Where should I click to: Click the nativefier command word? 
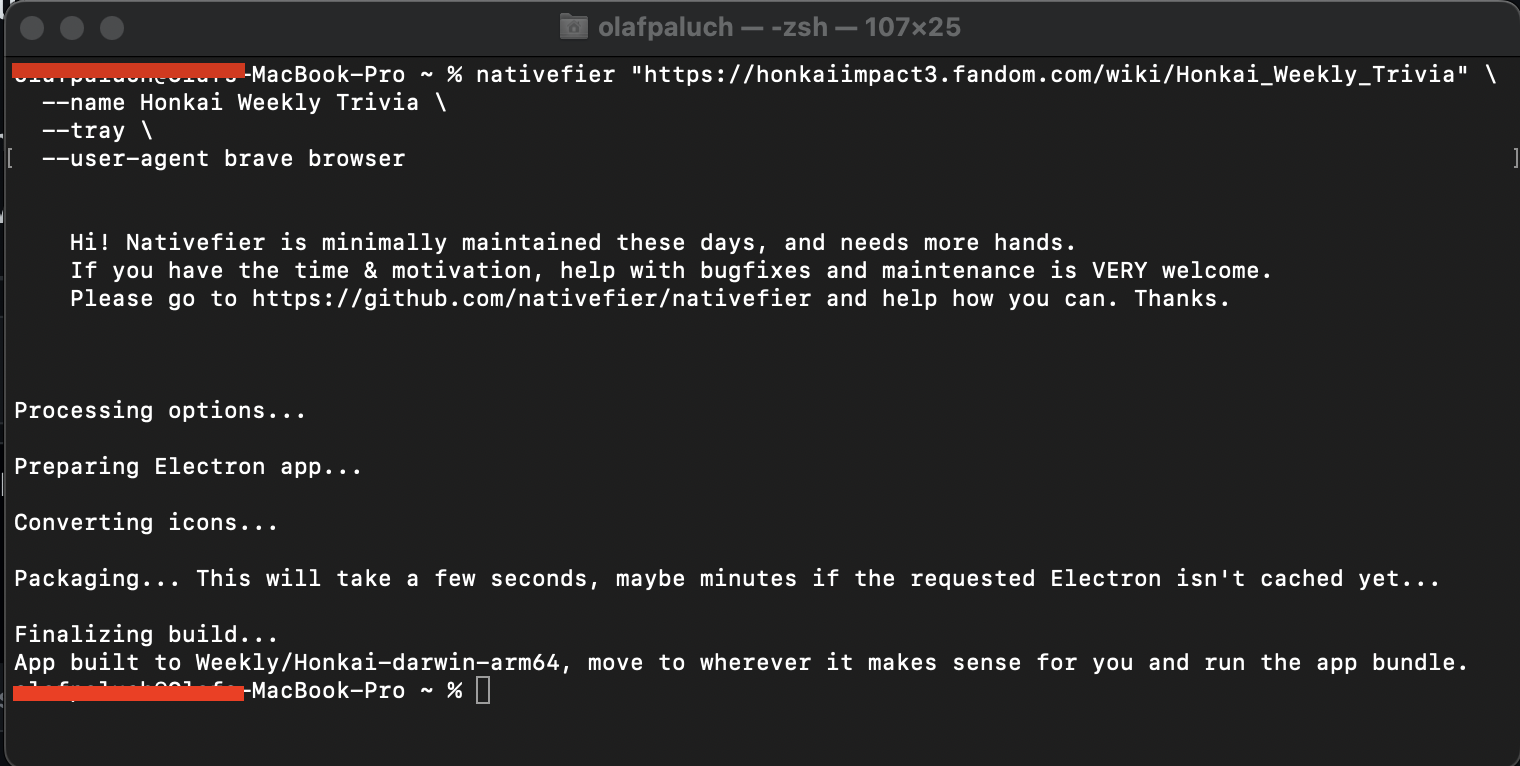pos(545,73)
